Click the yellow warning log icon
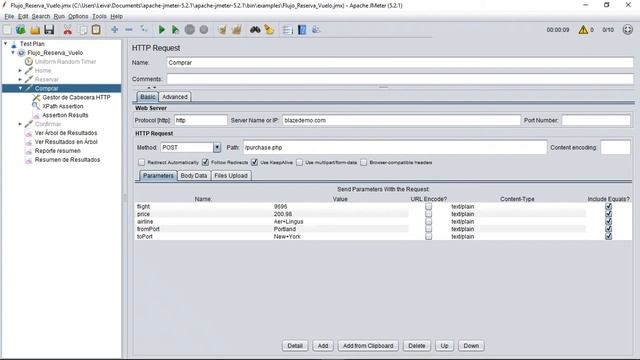 click(583, 30)
